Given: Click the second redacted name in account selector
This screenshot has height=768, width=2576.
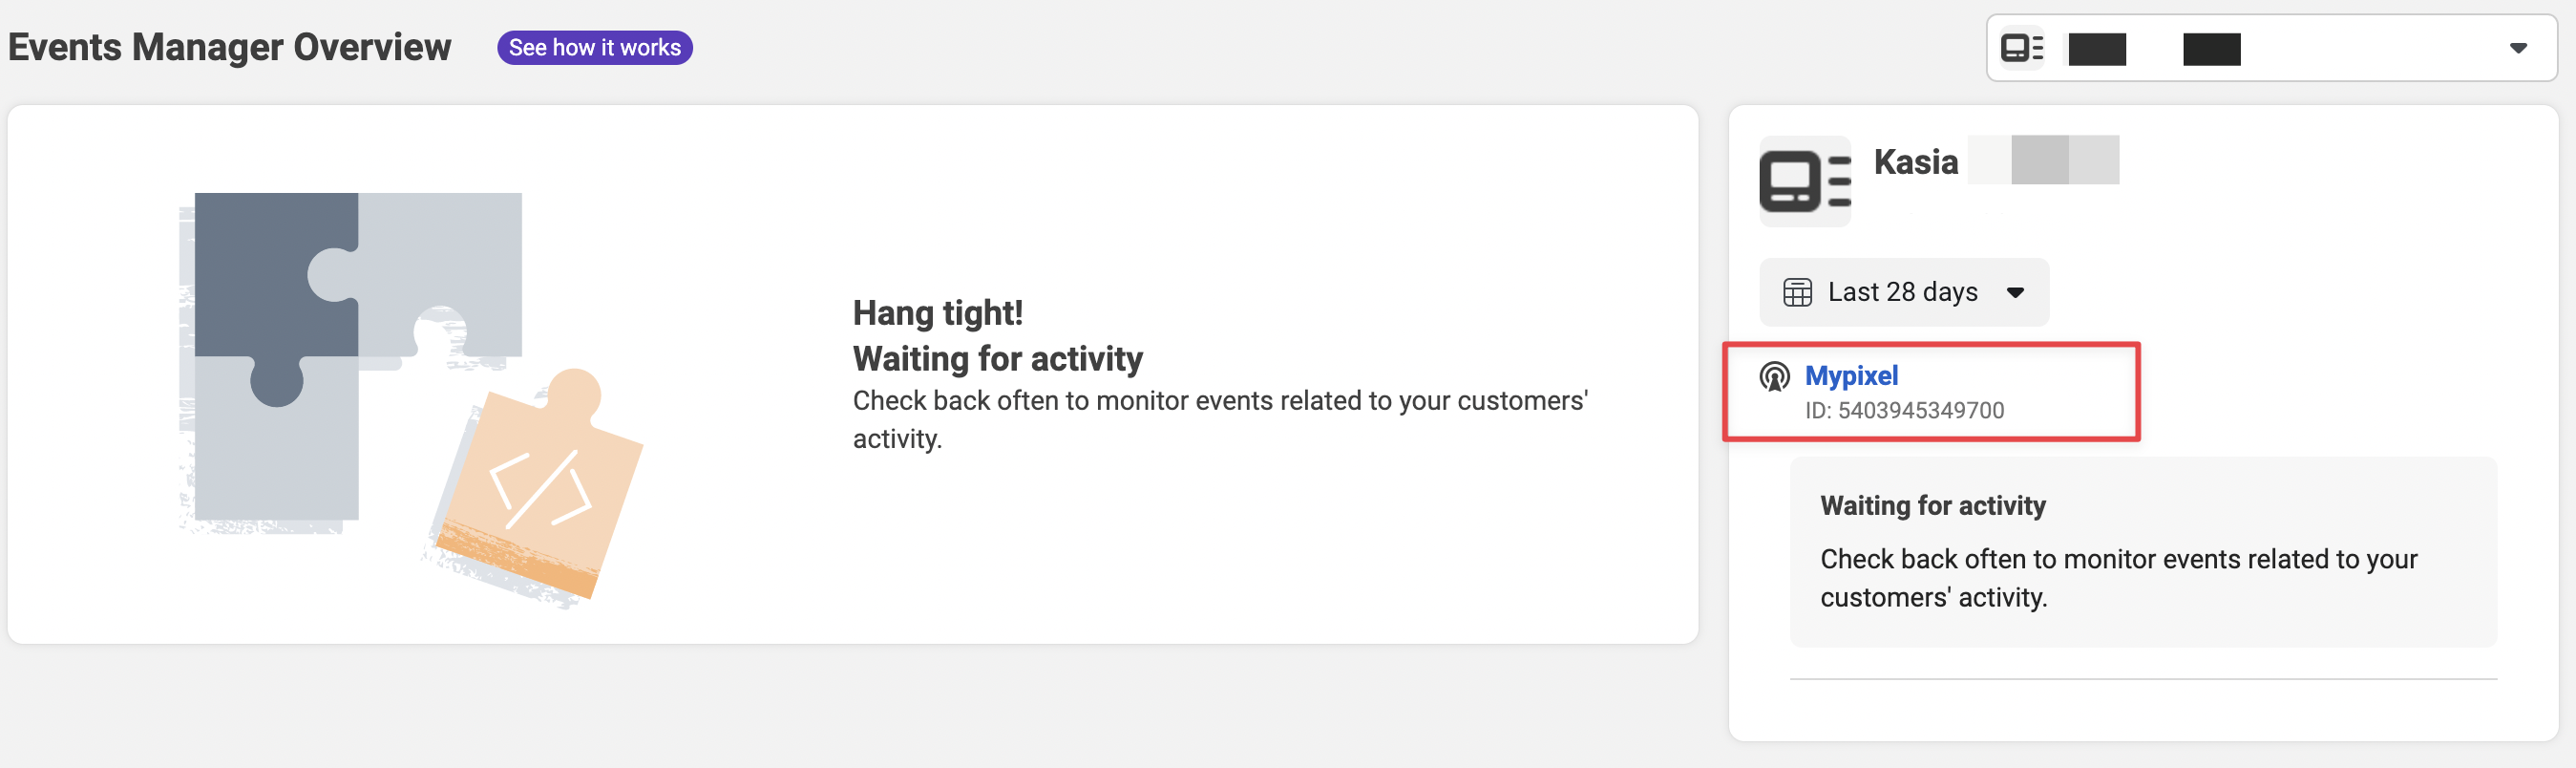Looking at the screenshot, I should [x=2211, y=48].
